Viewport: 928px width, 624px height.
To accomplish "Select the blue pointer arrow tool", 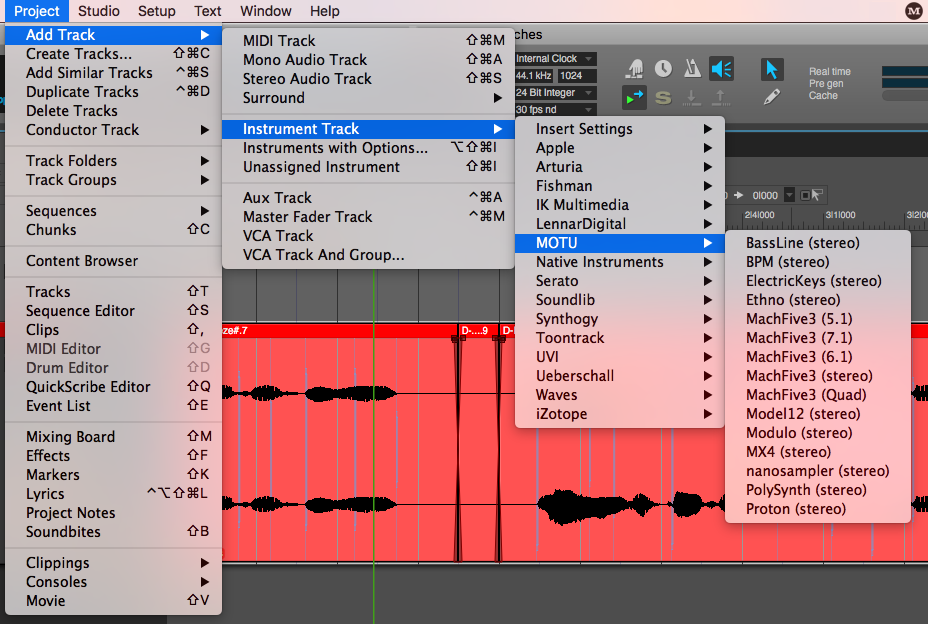I will pyautogui.click(x=771, y=69).
